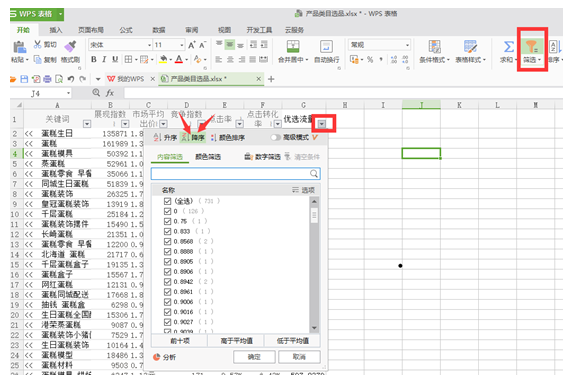Click the filter search input field
This screenshot has height=382, width=567.
(235, 174)
